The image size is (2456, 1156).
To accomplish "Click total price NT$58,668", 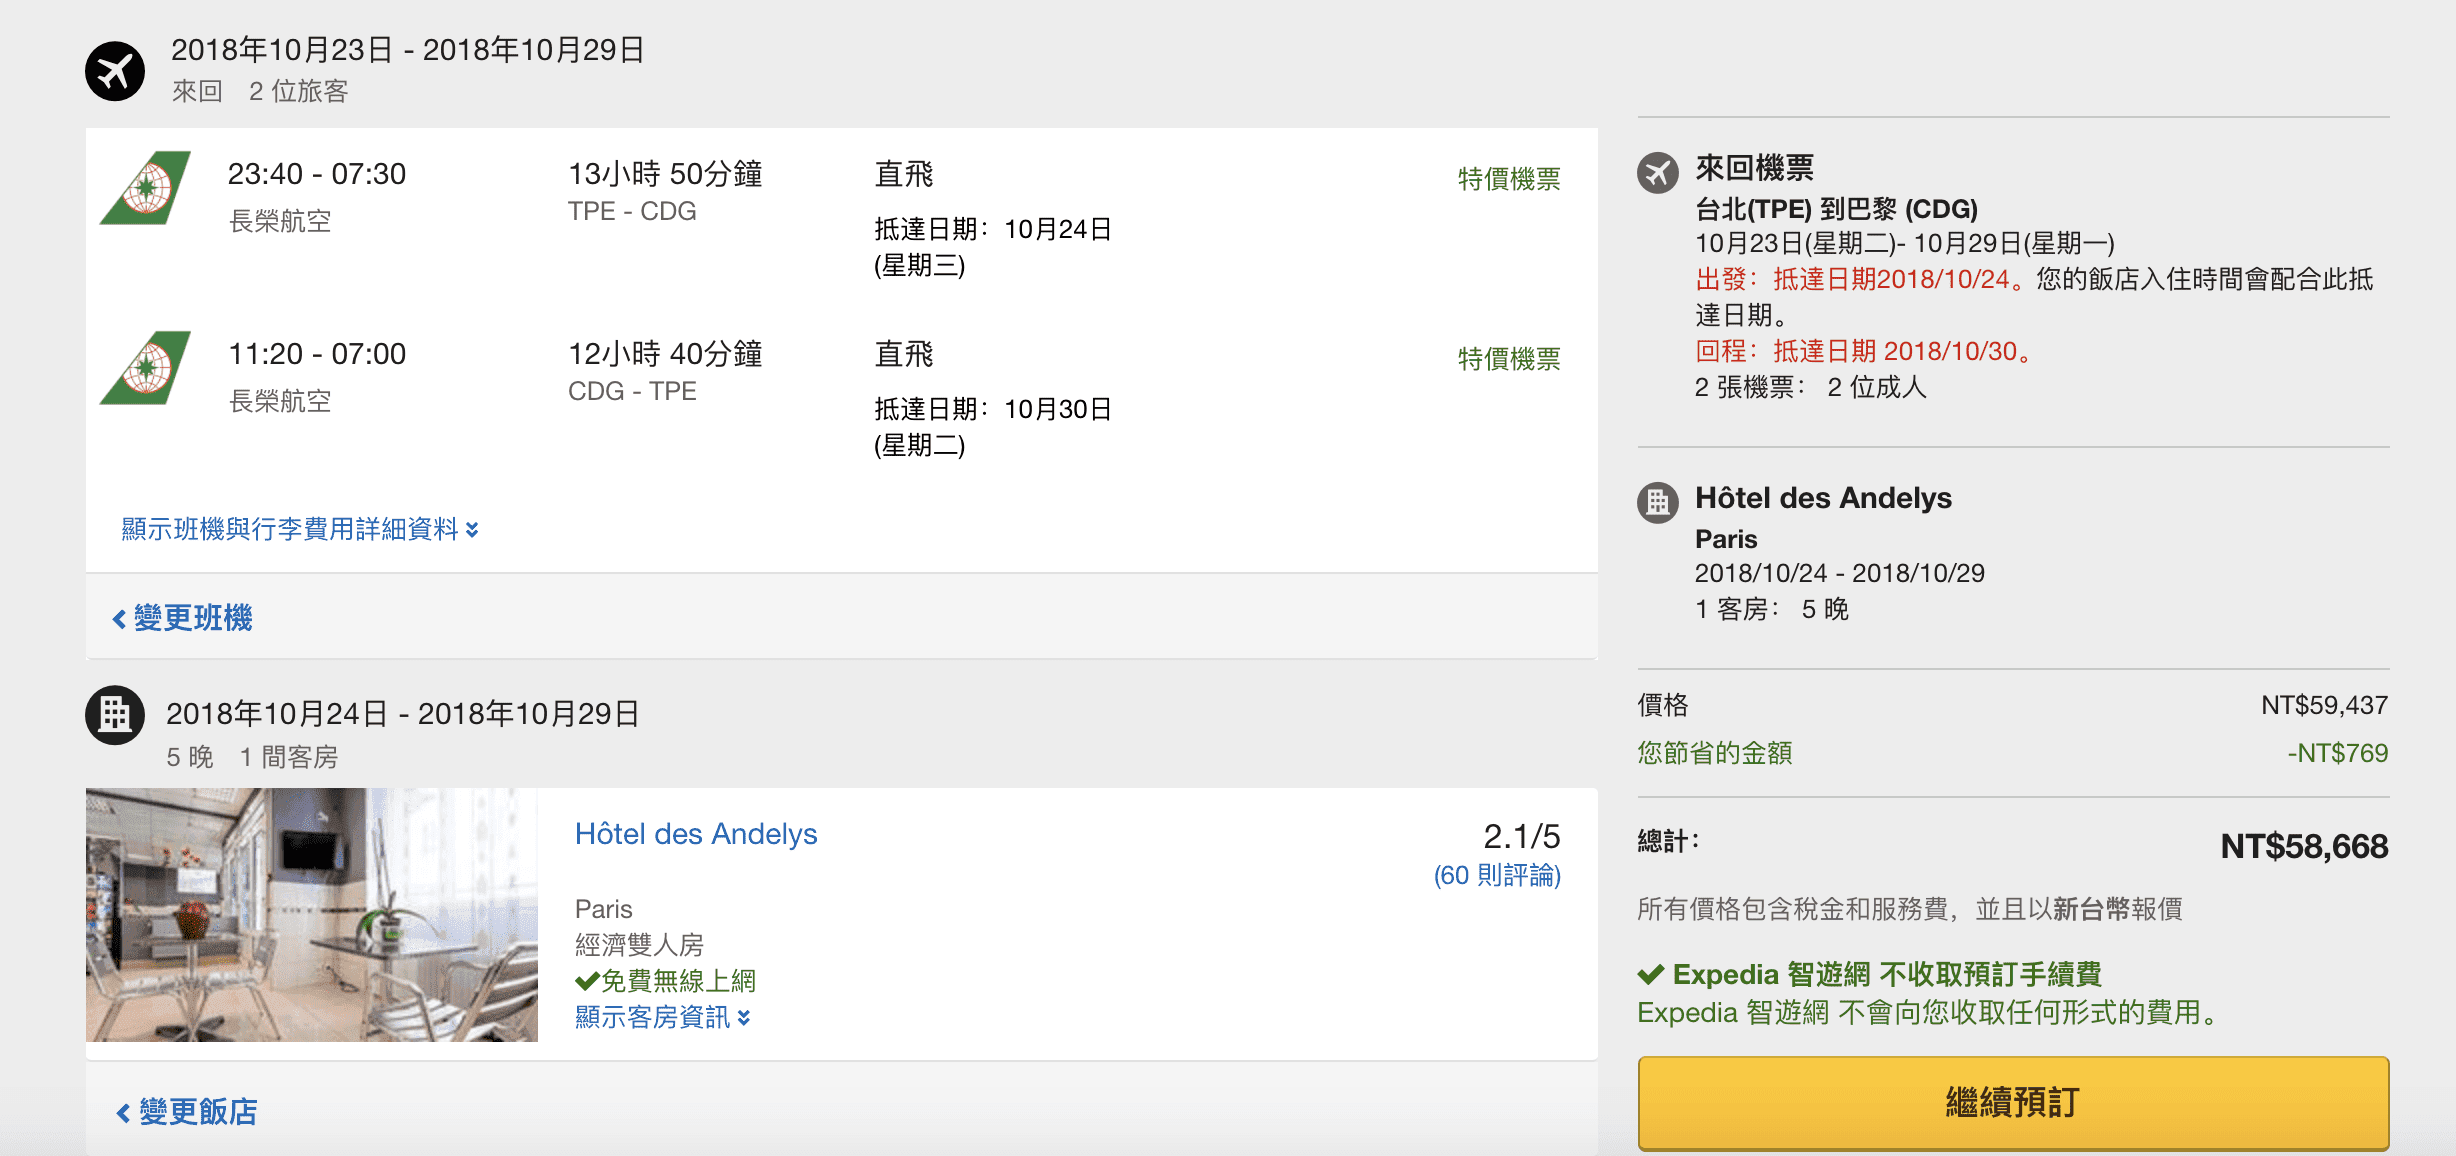I will tap(2304, 847).
